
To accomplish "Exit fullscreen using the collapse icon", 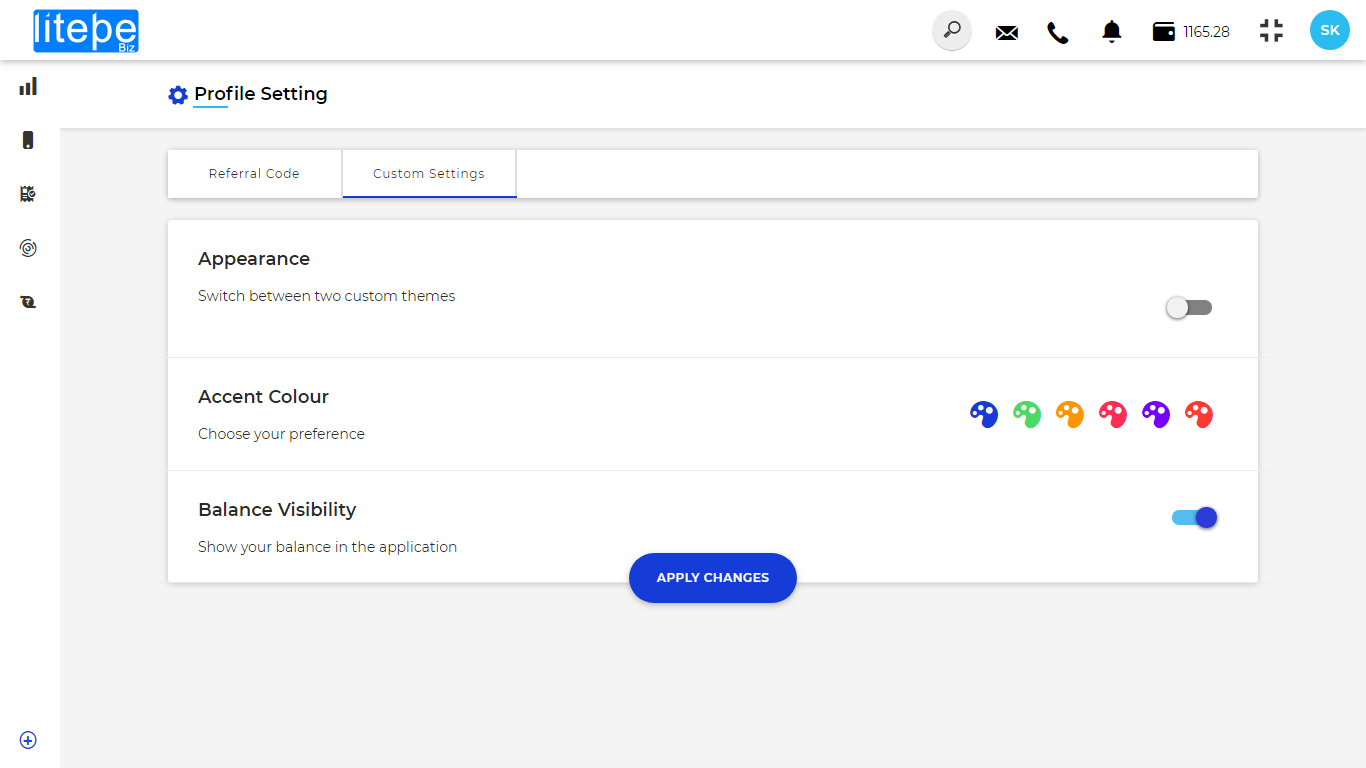I will point(1271,31).
